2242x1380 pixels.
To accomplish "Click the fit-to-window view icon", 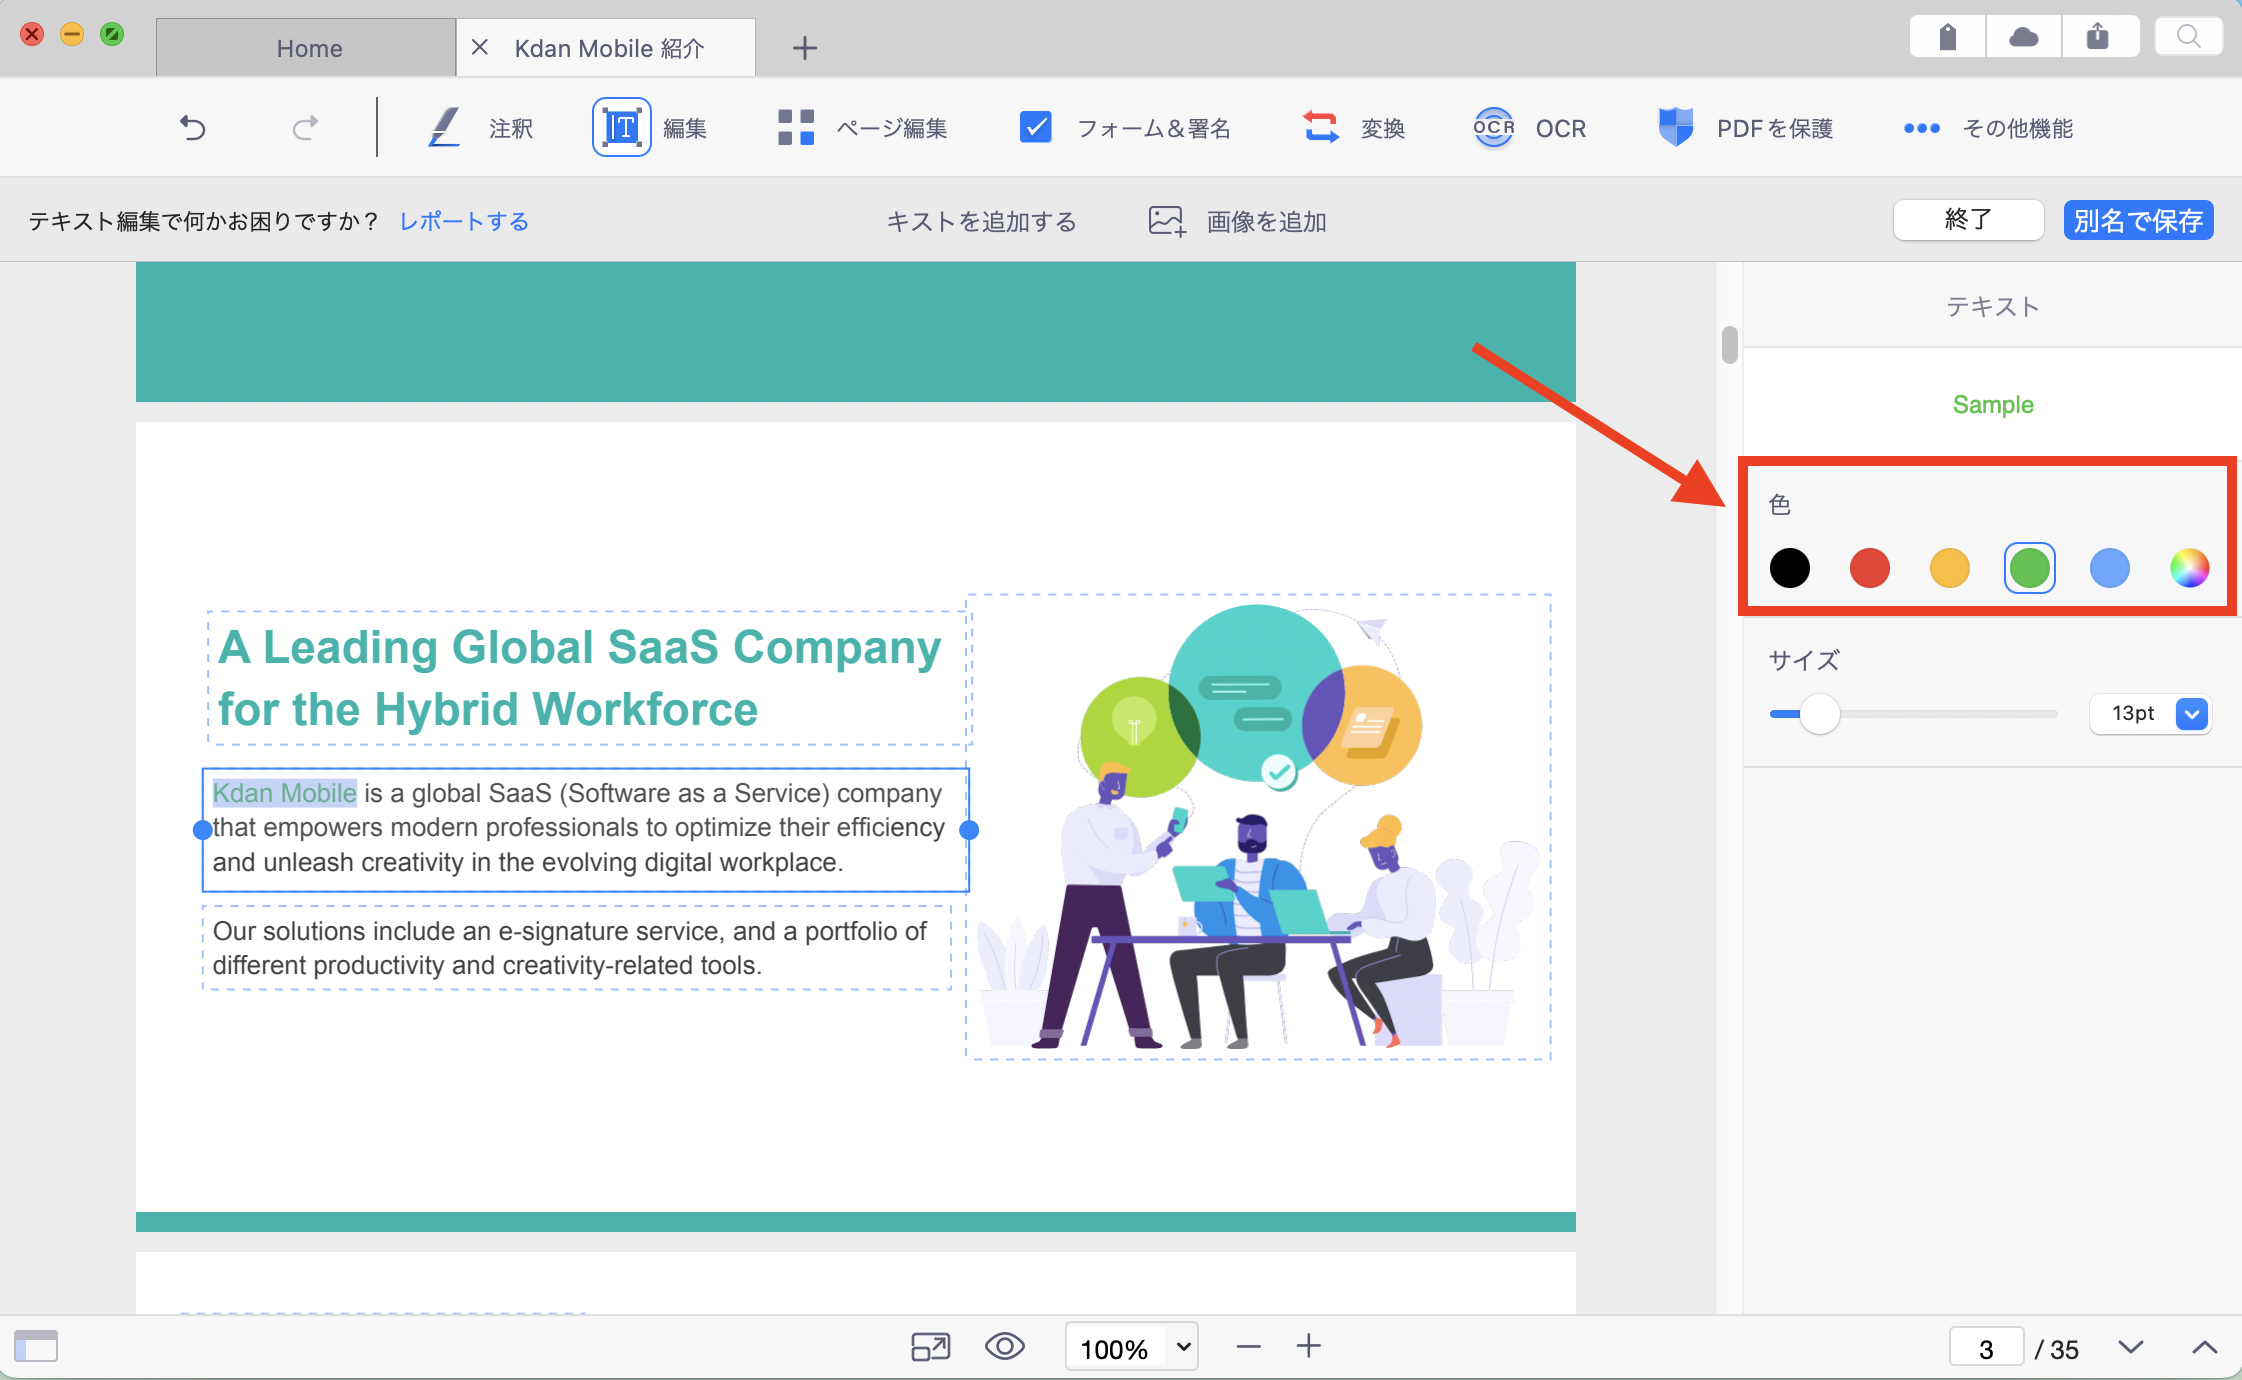I will pyautogui.click(x=930, y=1347).
